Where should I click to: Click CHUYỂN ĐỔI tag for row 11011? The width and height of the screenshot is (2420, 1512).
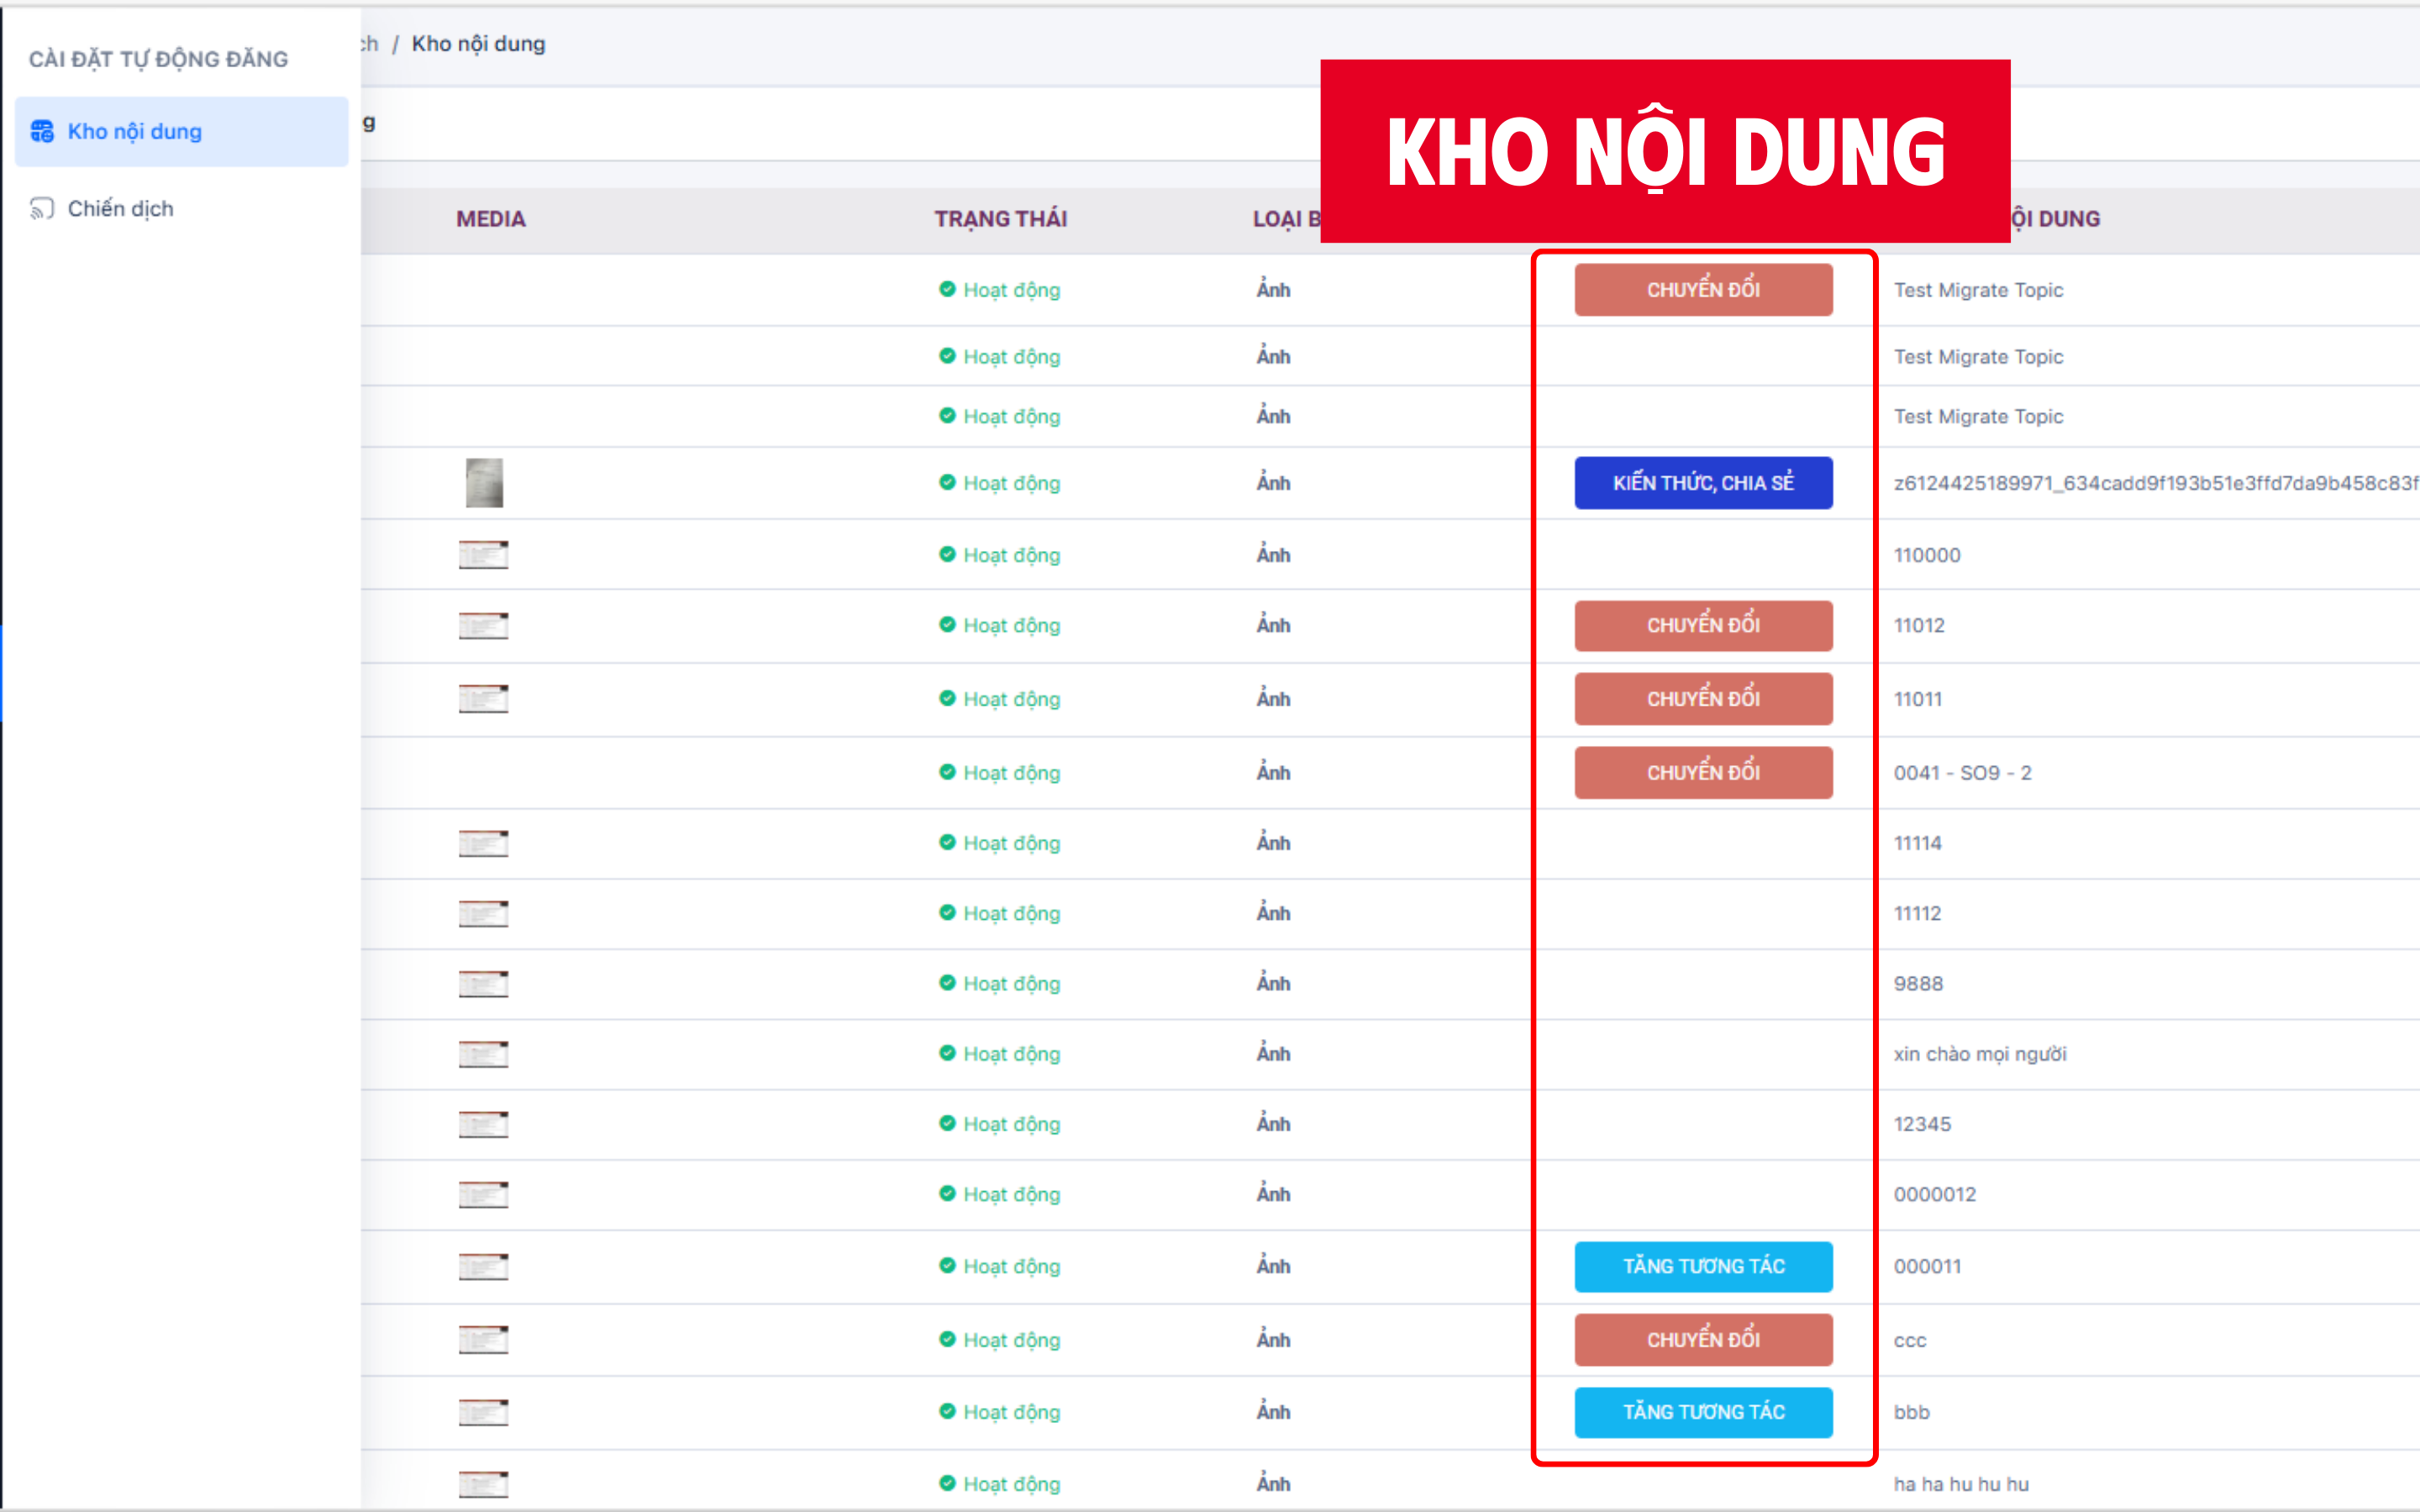pyautogui.click(x=1703, y=699)
